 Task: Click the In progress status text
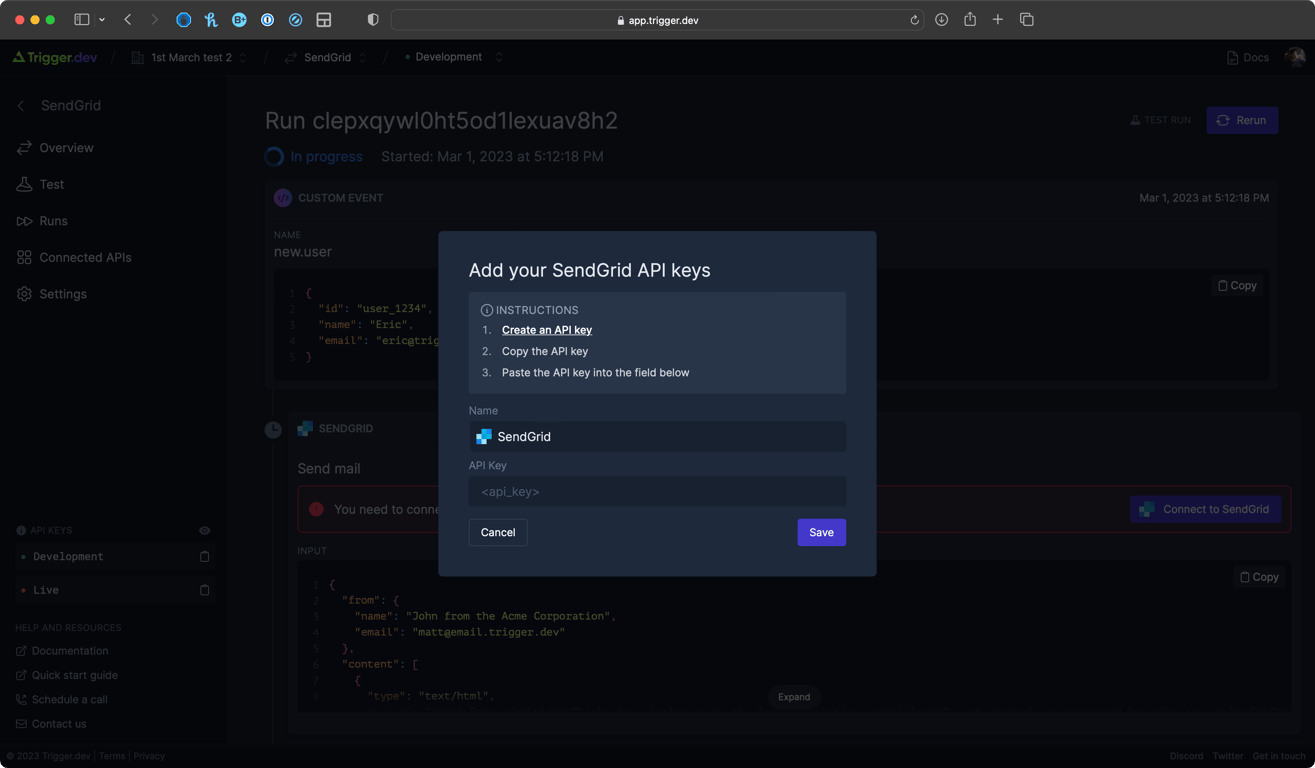[326, 157]
